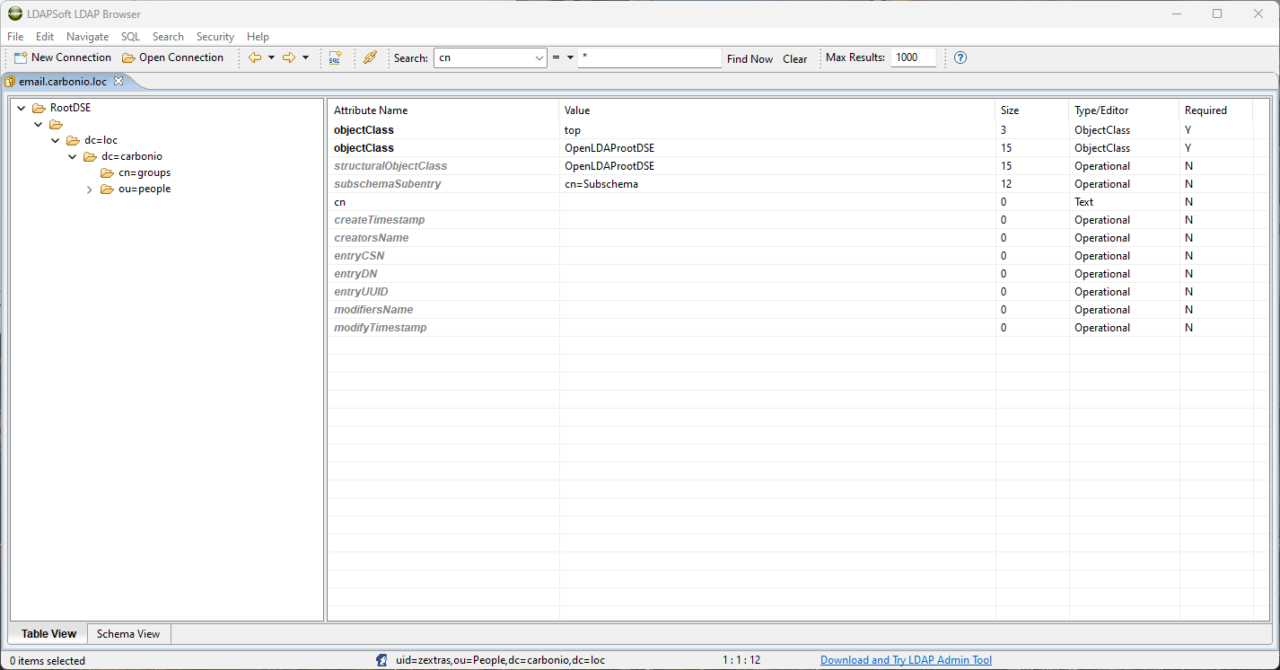
Task: Open the SQL query tool icon
Action: coord(335,58)
